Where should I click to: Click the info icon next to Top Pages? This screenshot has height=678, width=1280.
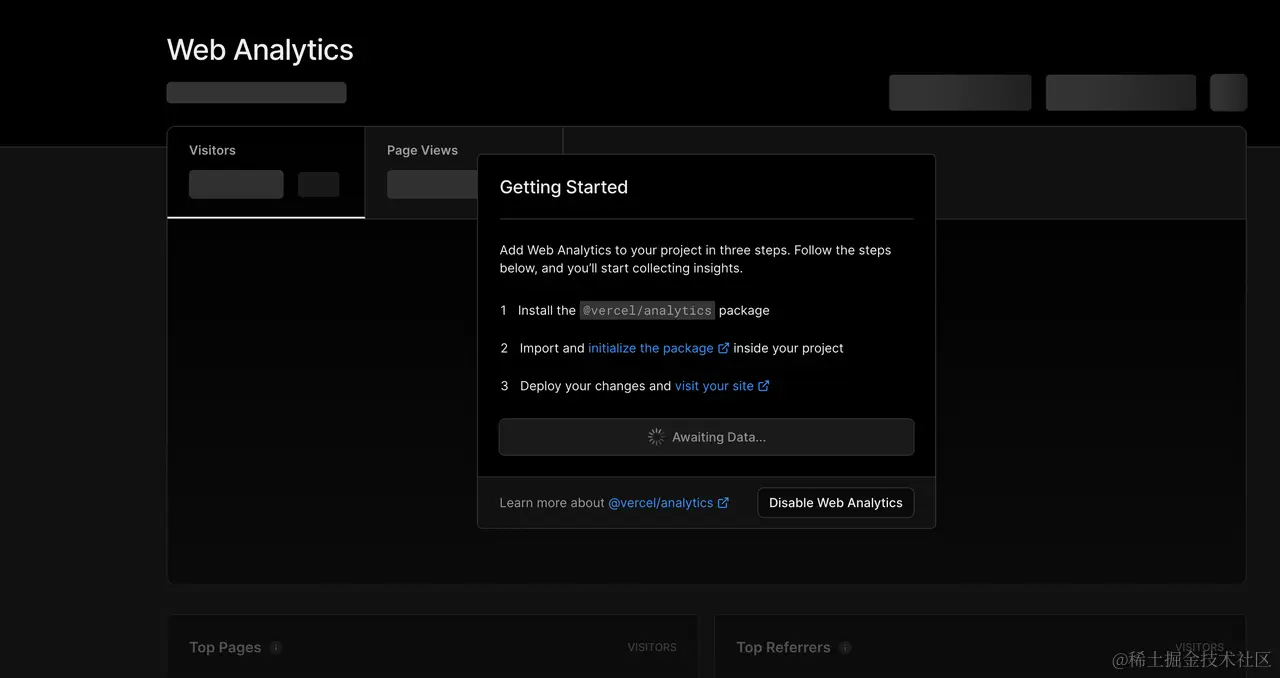[276, 647]
